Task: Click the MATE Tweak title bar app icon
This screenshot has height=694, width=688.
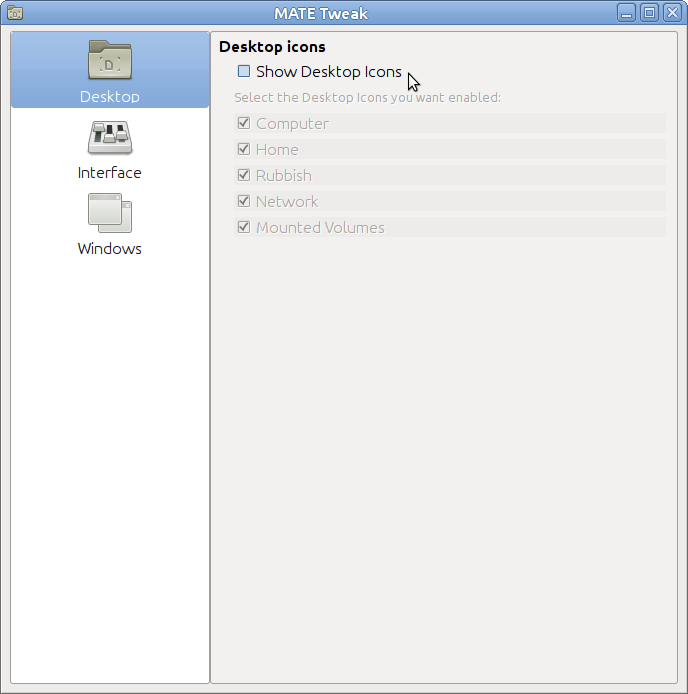Action: point(15,13)
